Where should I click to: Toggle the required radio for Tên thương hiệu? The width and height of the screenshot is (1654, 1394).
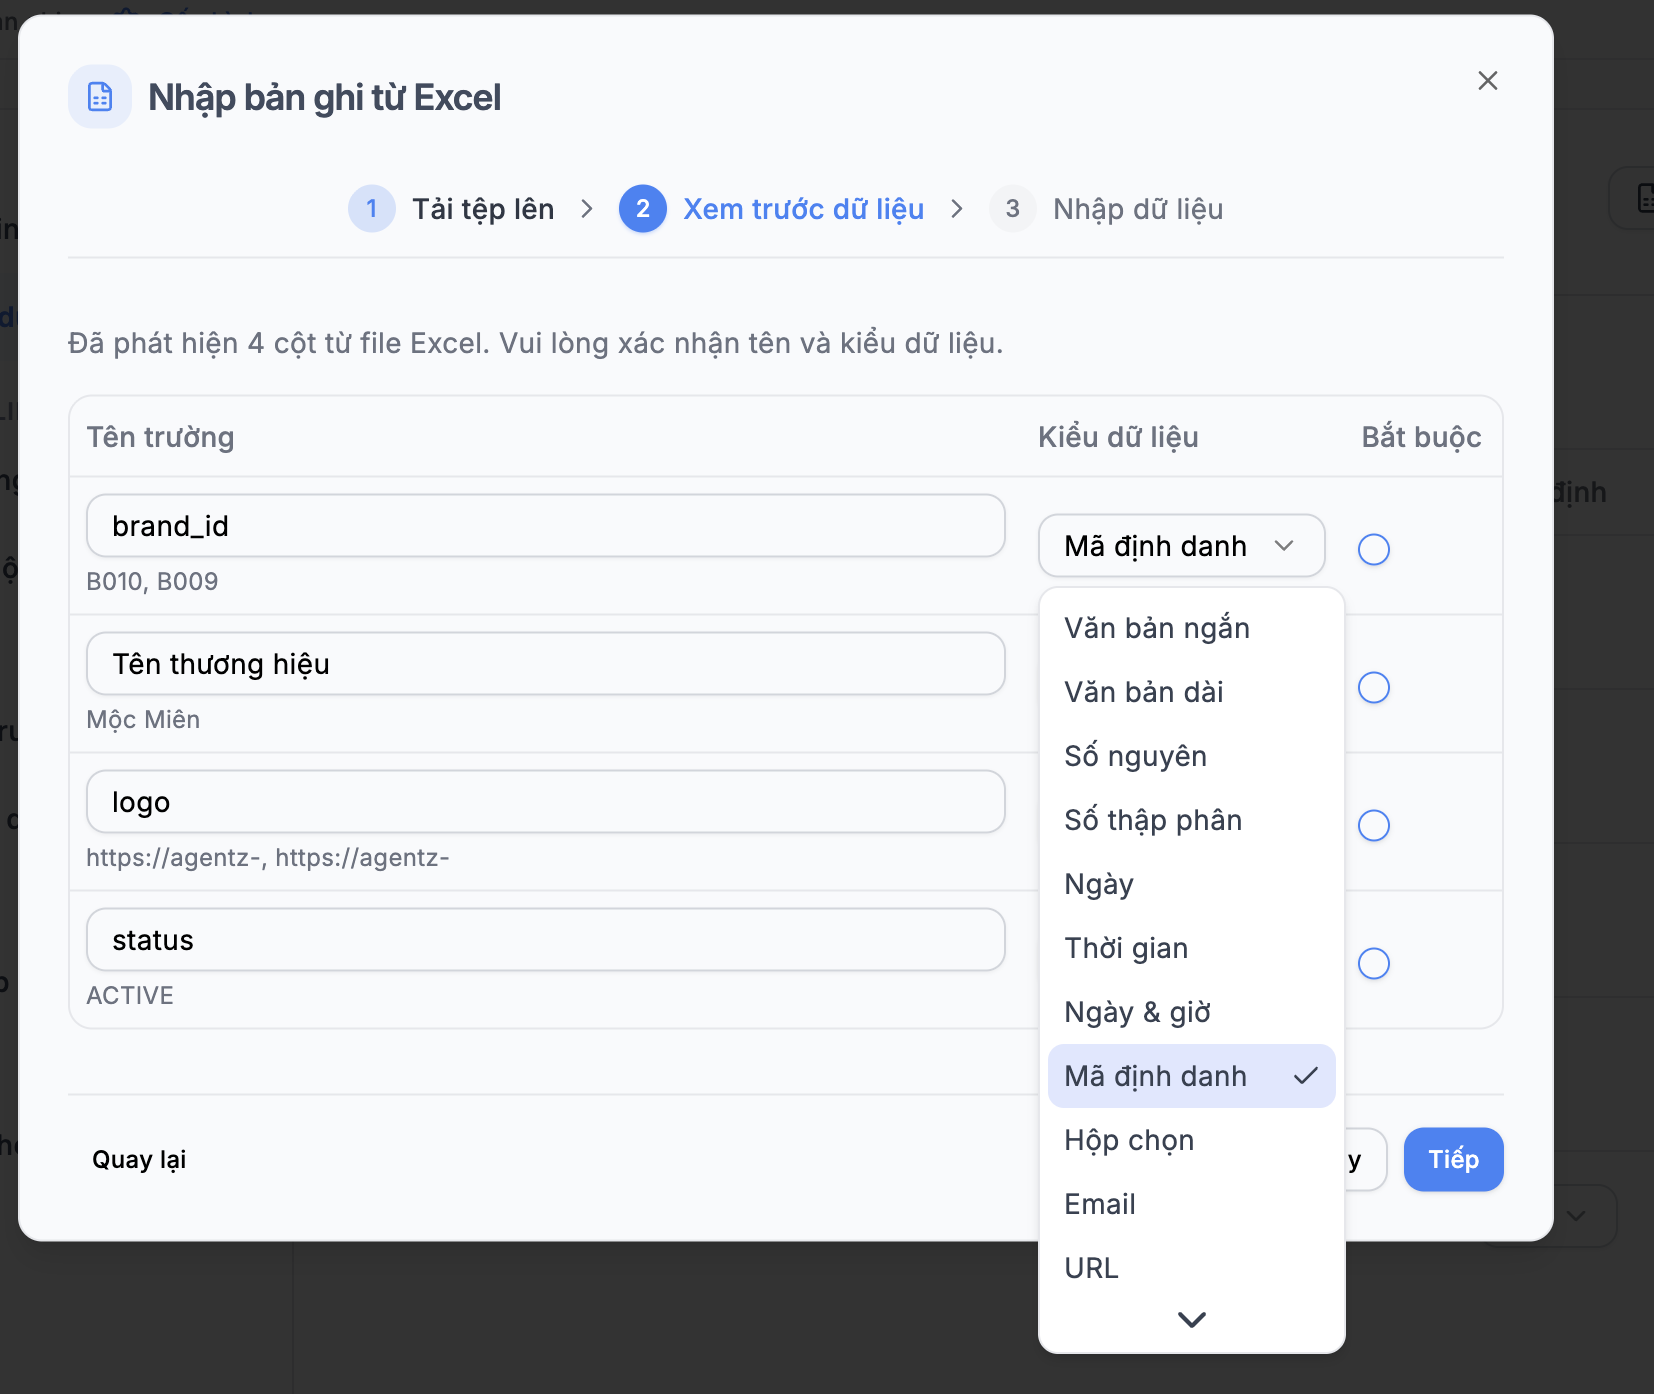click(1374, 688)
